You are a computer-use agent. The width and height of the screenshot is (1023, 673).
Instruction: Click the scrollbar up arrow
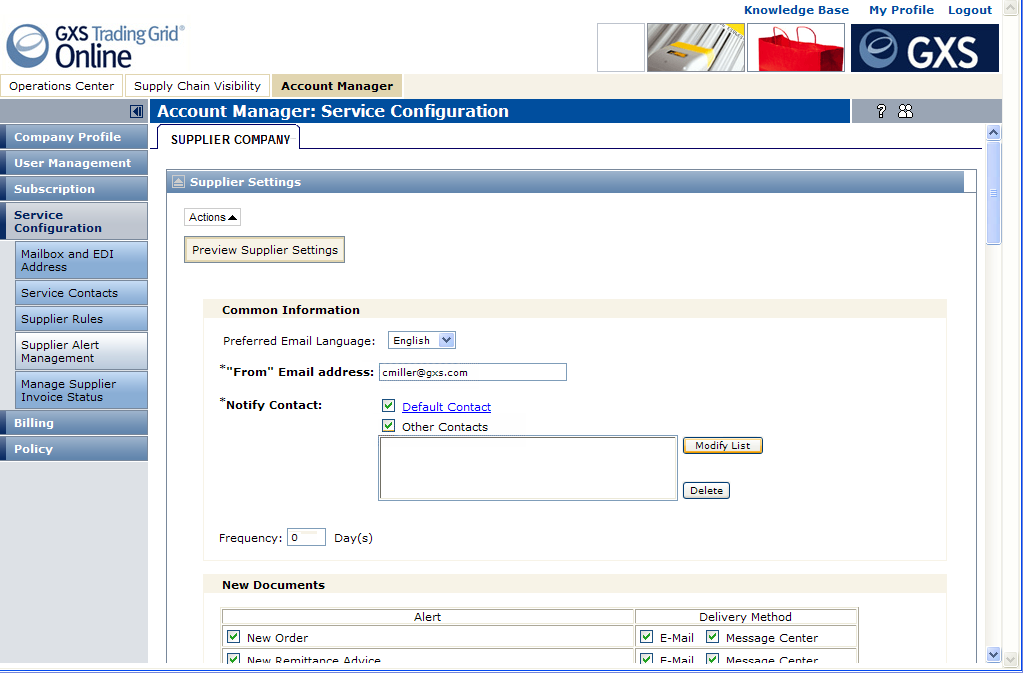[994, 132]
